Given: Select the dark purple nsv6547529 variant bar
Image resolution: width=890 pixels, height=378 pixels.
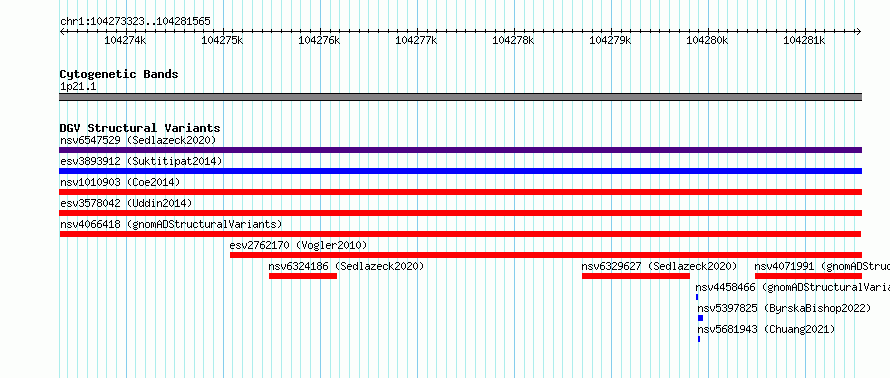Looking at the screenshot, I should [460, 150].
